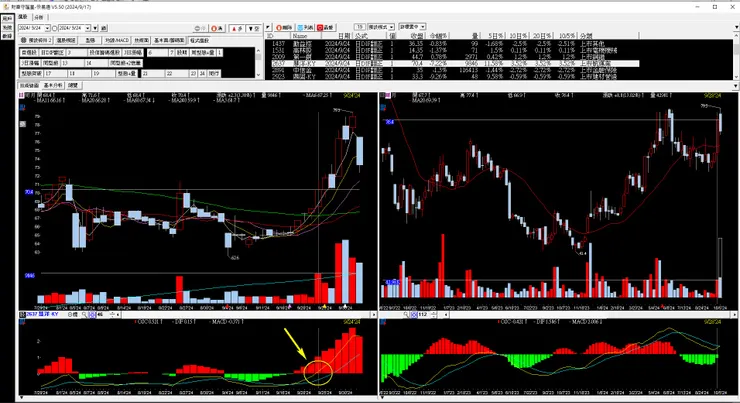Image resolution: width=740 pixels, height=403 pixels.
Task: Click the condition slot numbered 6
Action: point(158,52)
